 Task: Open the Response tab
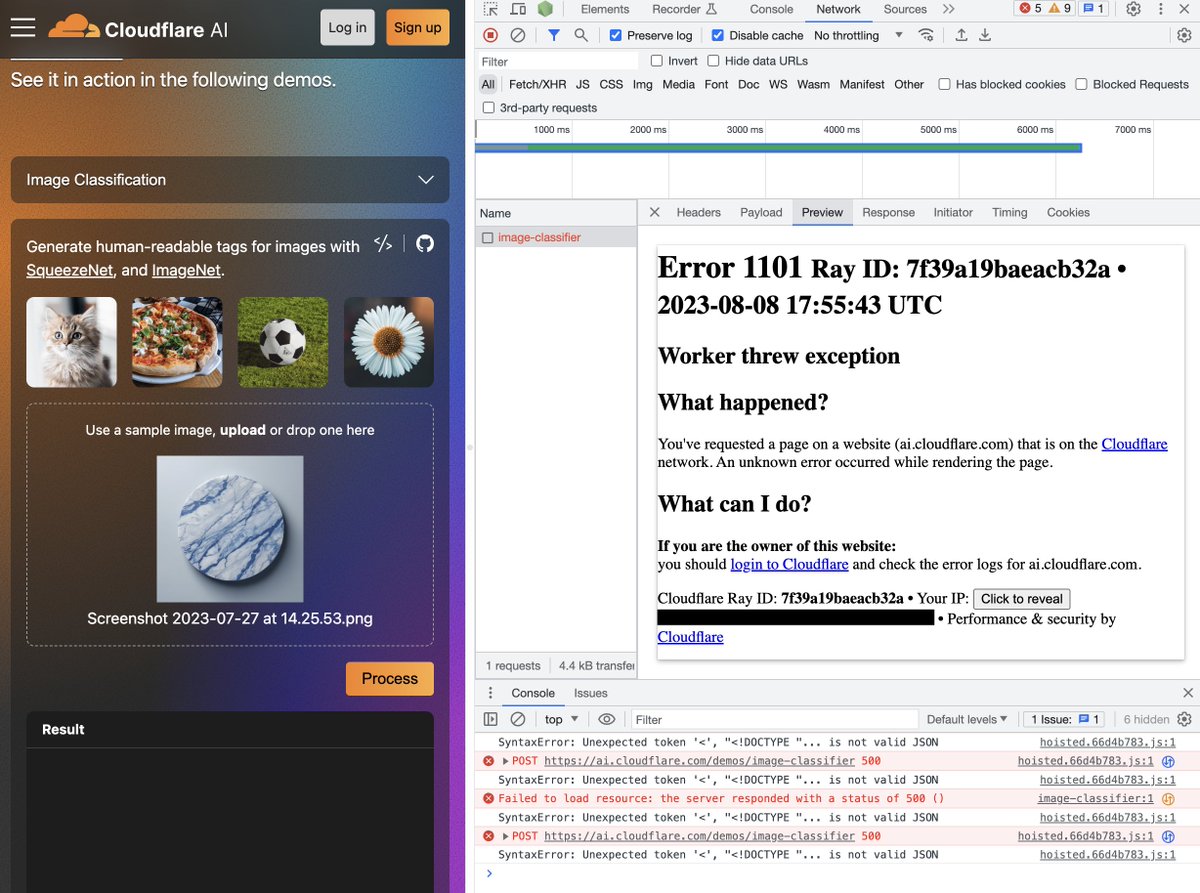(x=888, y=212)
